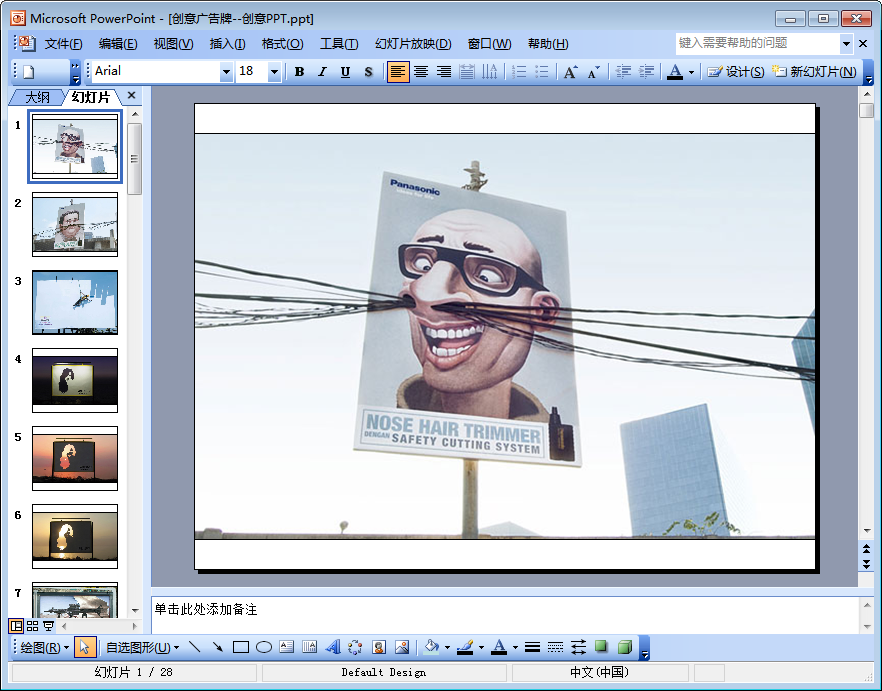Click the increase font size icon
This screenshot has width=882, height=691.
(570, 72)
